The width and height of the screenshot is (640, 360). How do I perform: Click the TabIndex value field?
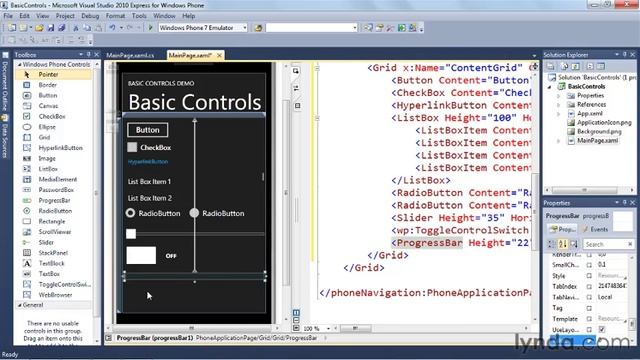pyautogui.click(x=611, y=286)
